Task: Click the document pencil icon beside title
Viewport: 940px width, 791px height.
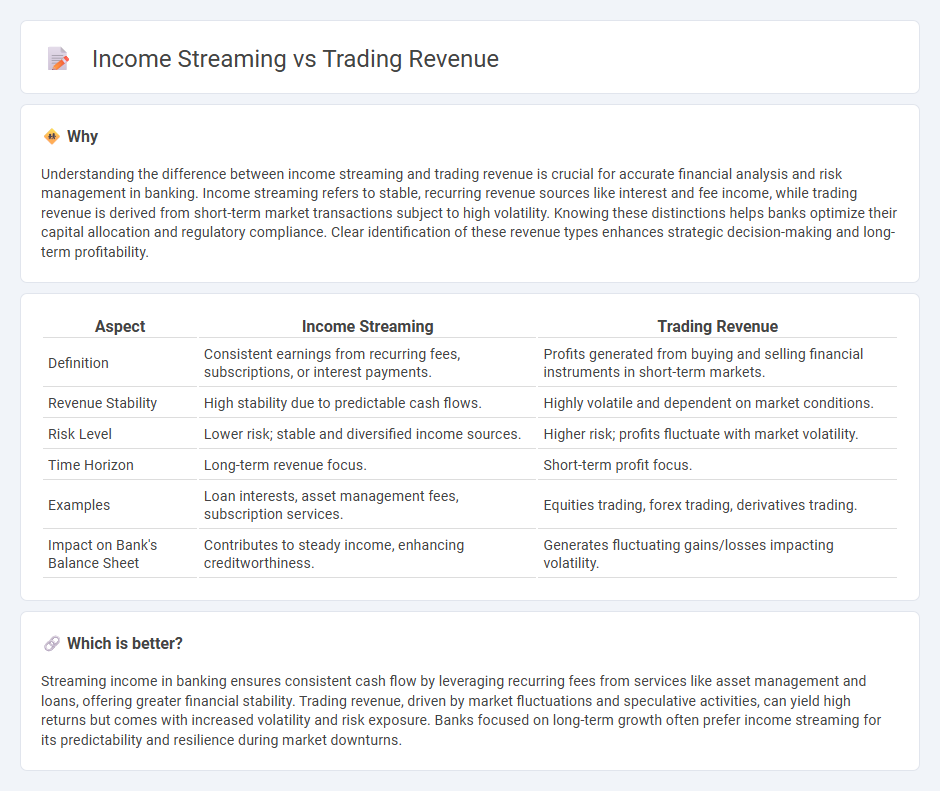Action: [x=58, y=59]
